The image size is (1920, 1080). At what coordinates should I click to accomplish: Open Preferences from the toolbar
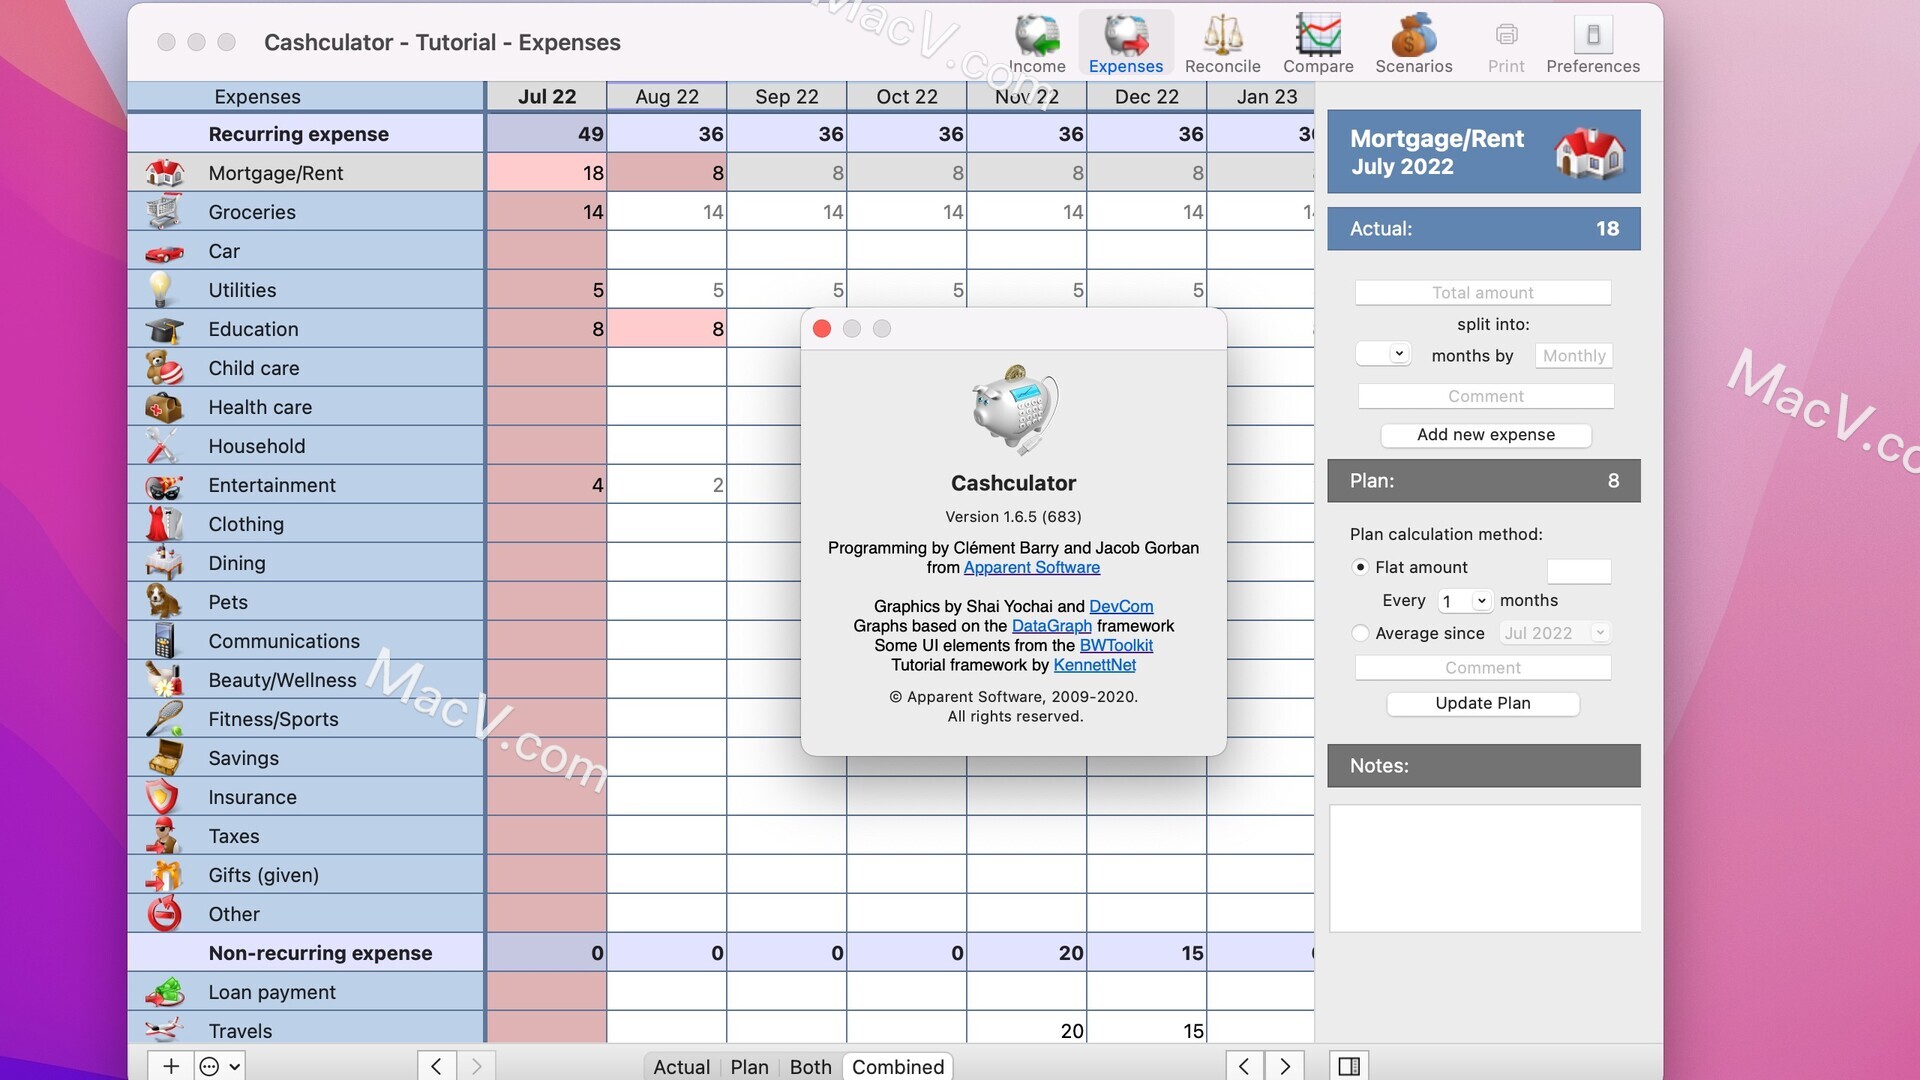pyautogui.click(x=1593, y=44)
